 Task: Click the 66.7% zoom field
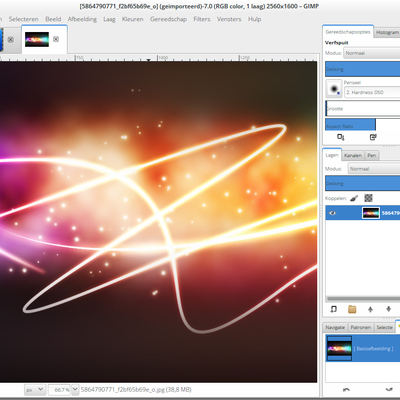click(60, 390)
